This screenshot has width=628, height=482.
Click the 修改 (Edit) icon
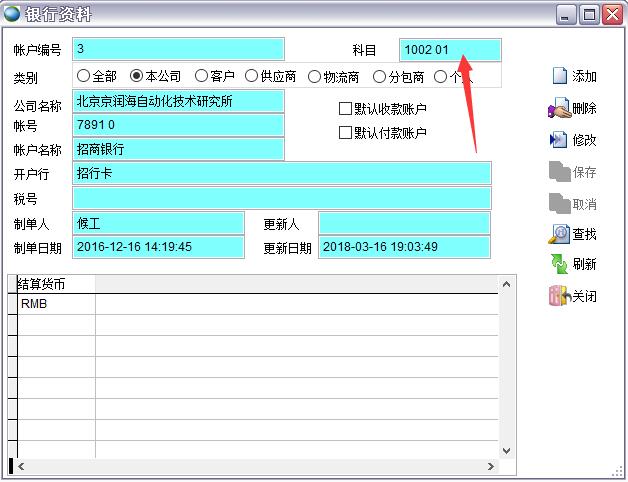(559, 140)
